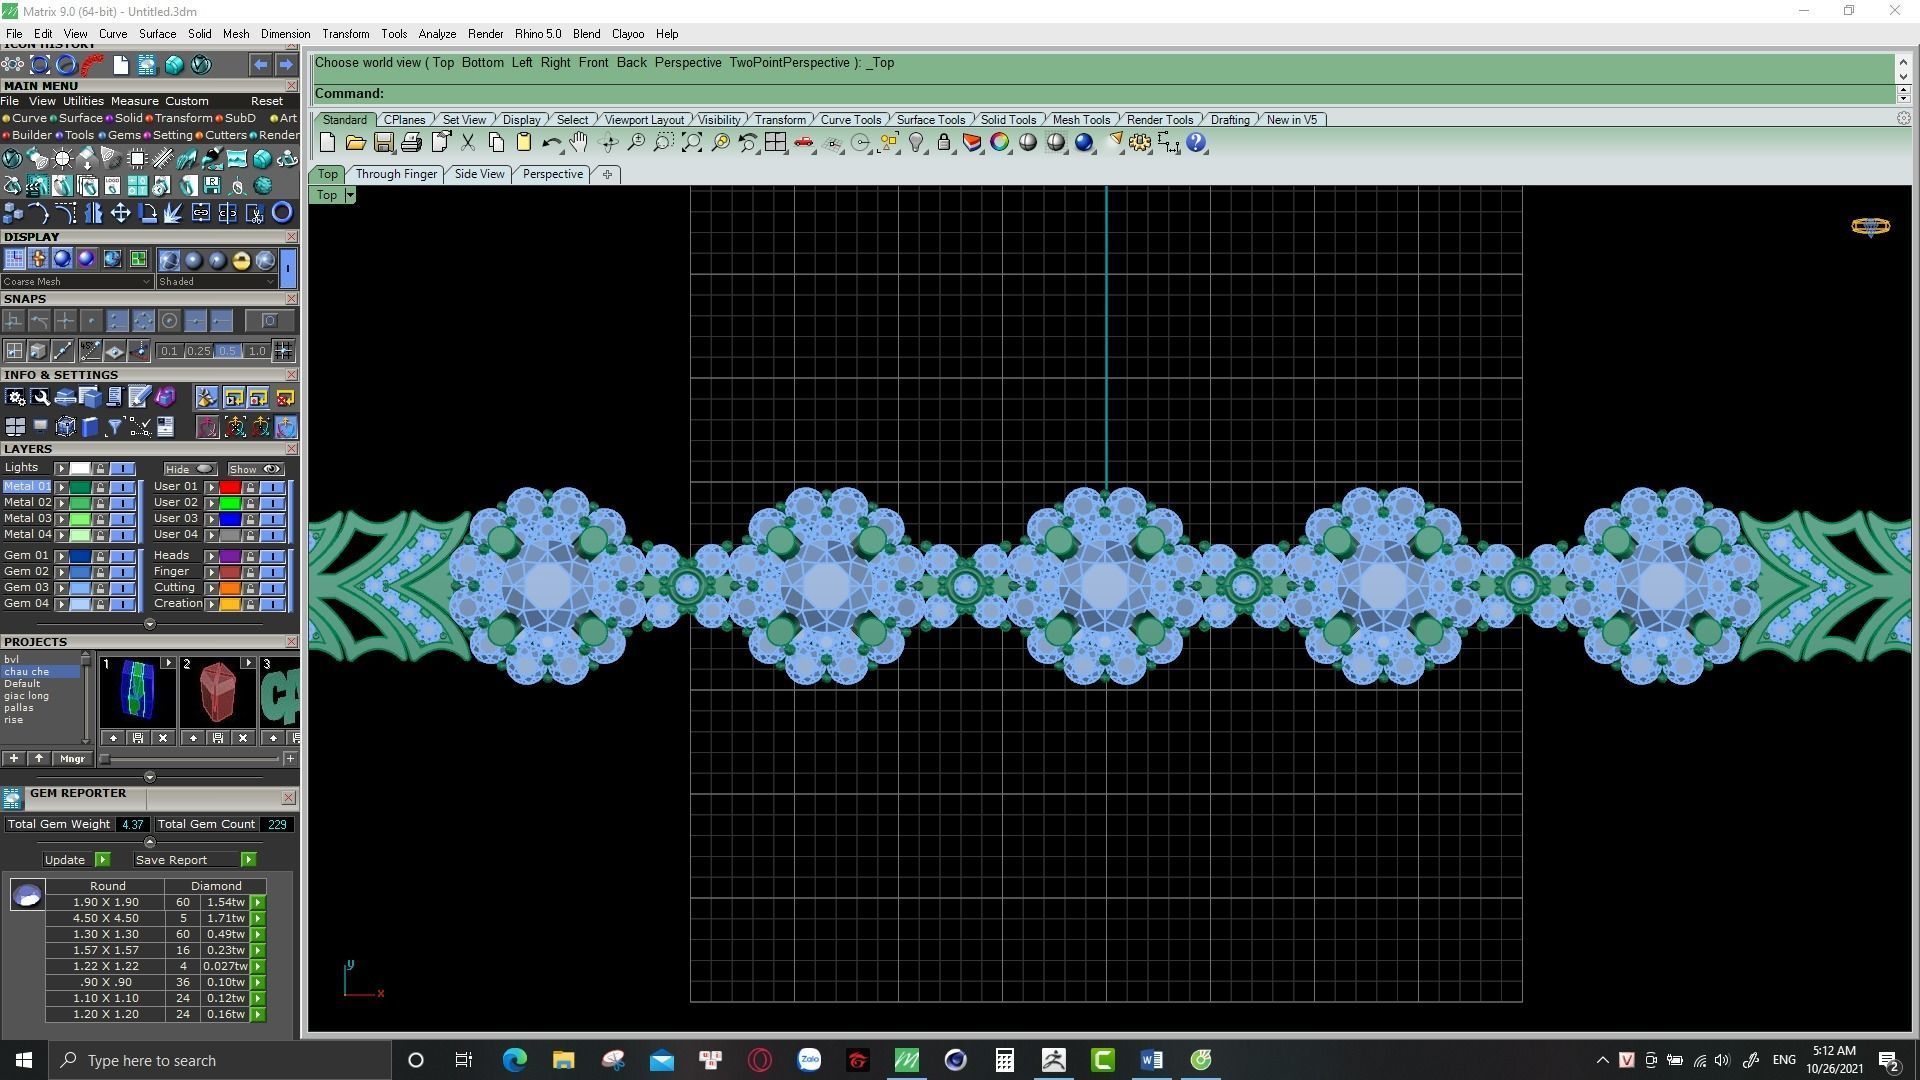Click the projects thumbnail size slider
Viewport: 1920px width, 1080px height.
coord(190,759)
